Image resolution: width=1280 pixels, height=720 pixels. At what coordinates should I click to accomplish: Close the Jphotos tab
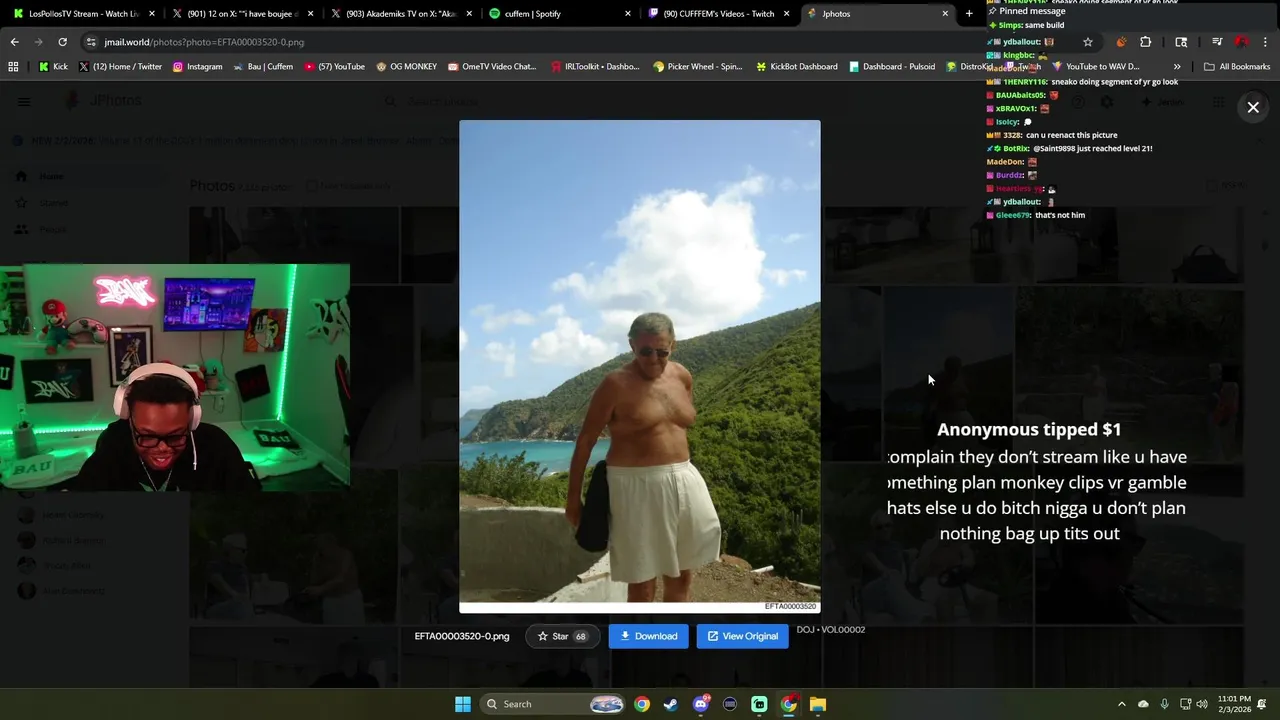pos(945,14)
